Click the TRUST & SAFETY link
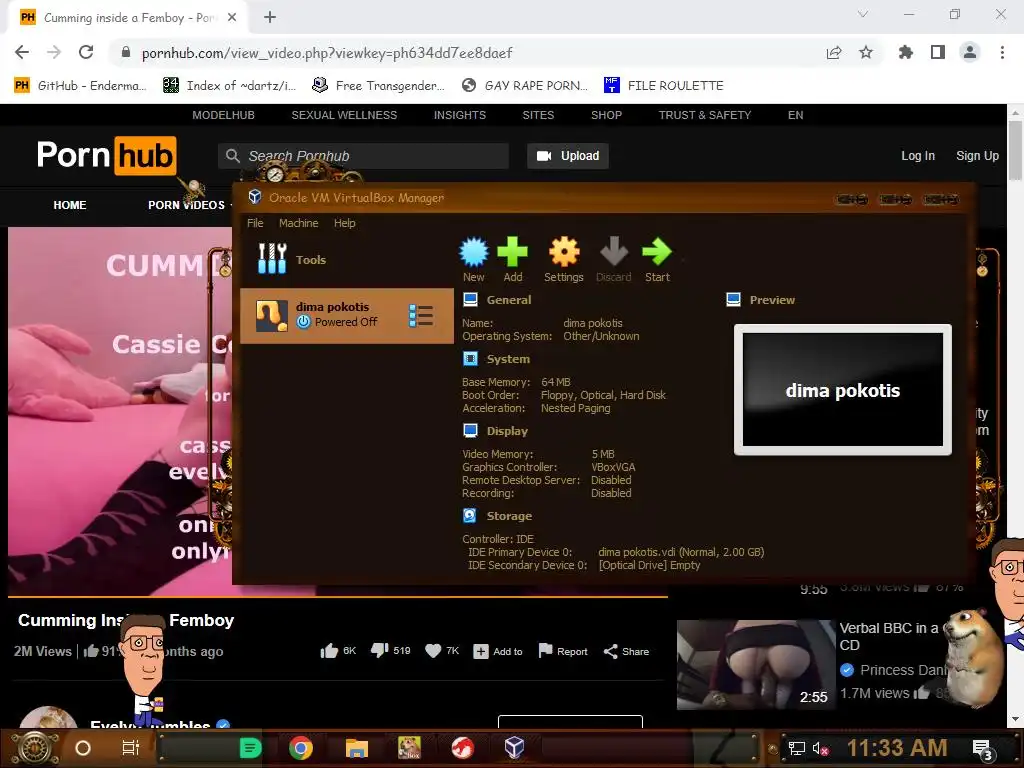Viewport: 1024px width, 768px height. coord(705,115)
